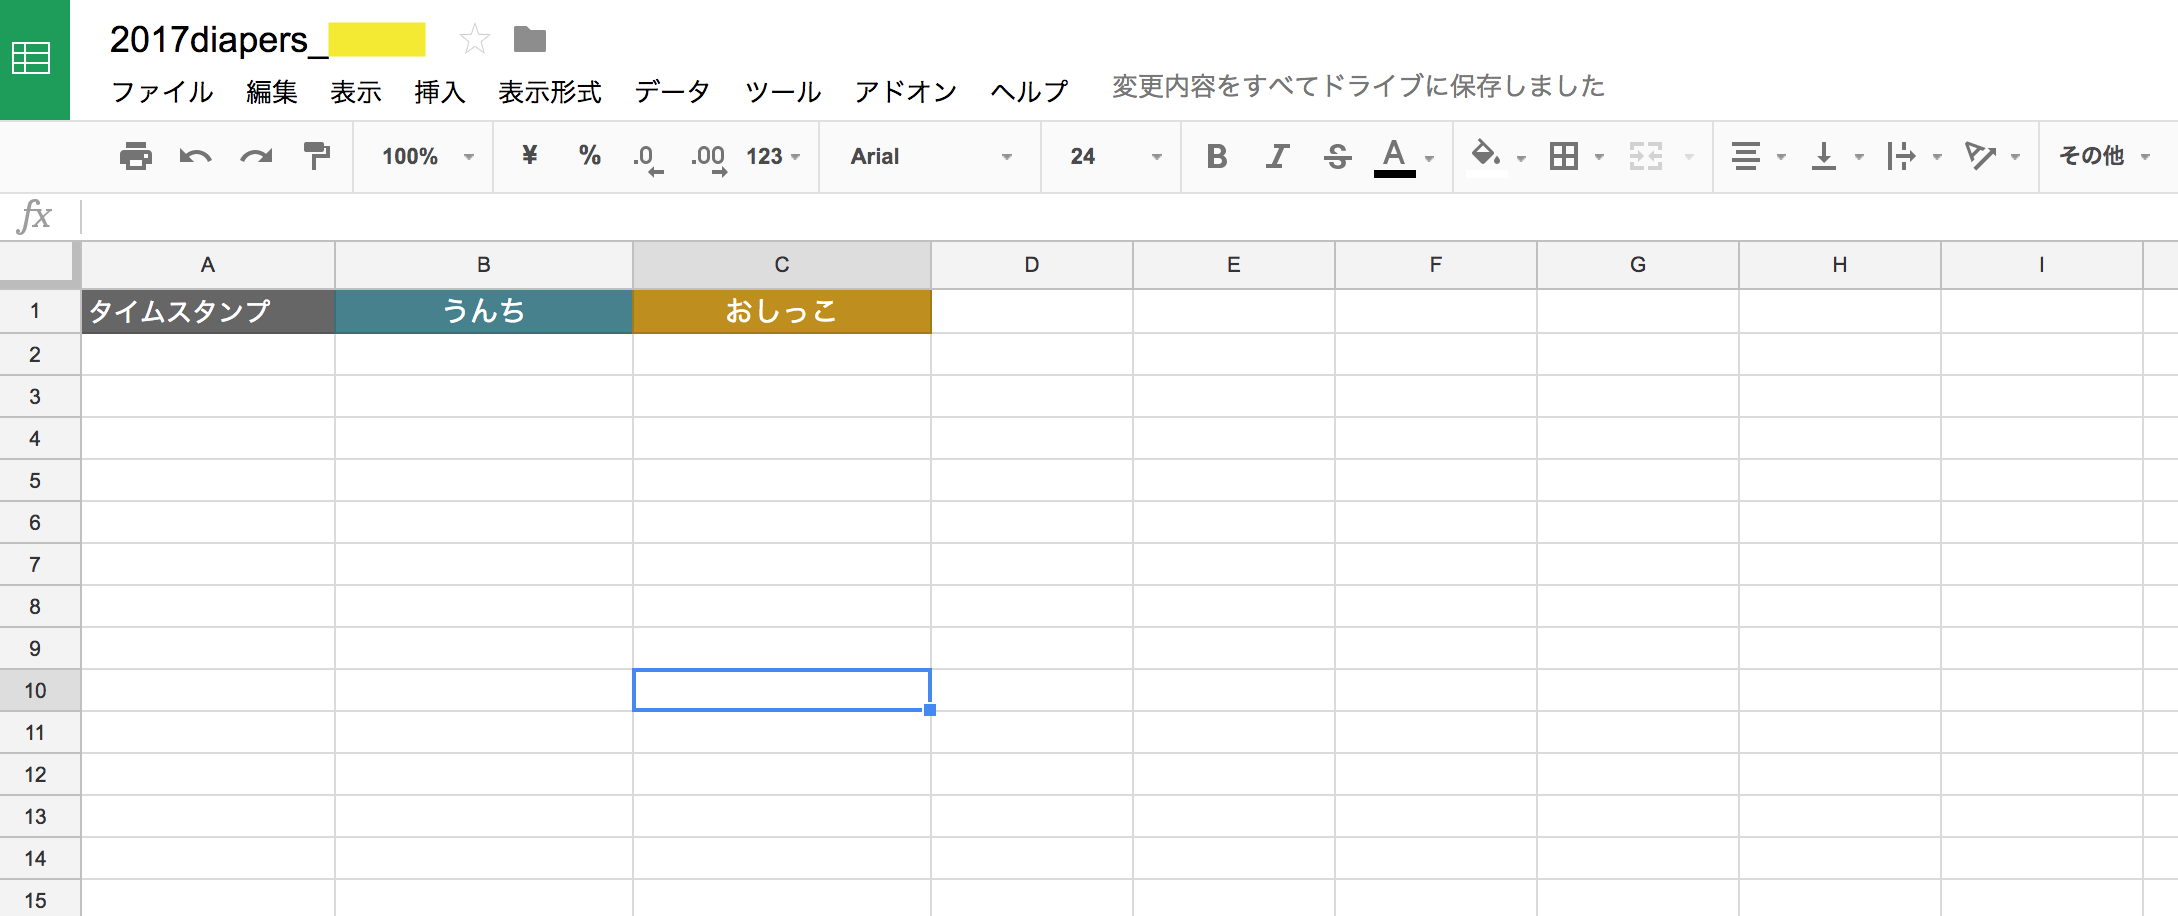Toggle italic formatting
2178x916 pixels.
click(1277, 156)
